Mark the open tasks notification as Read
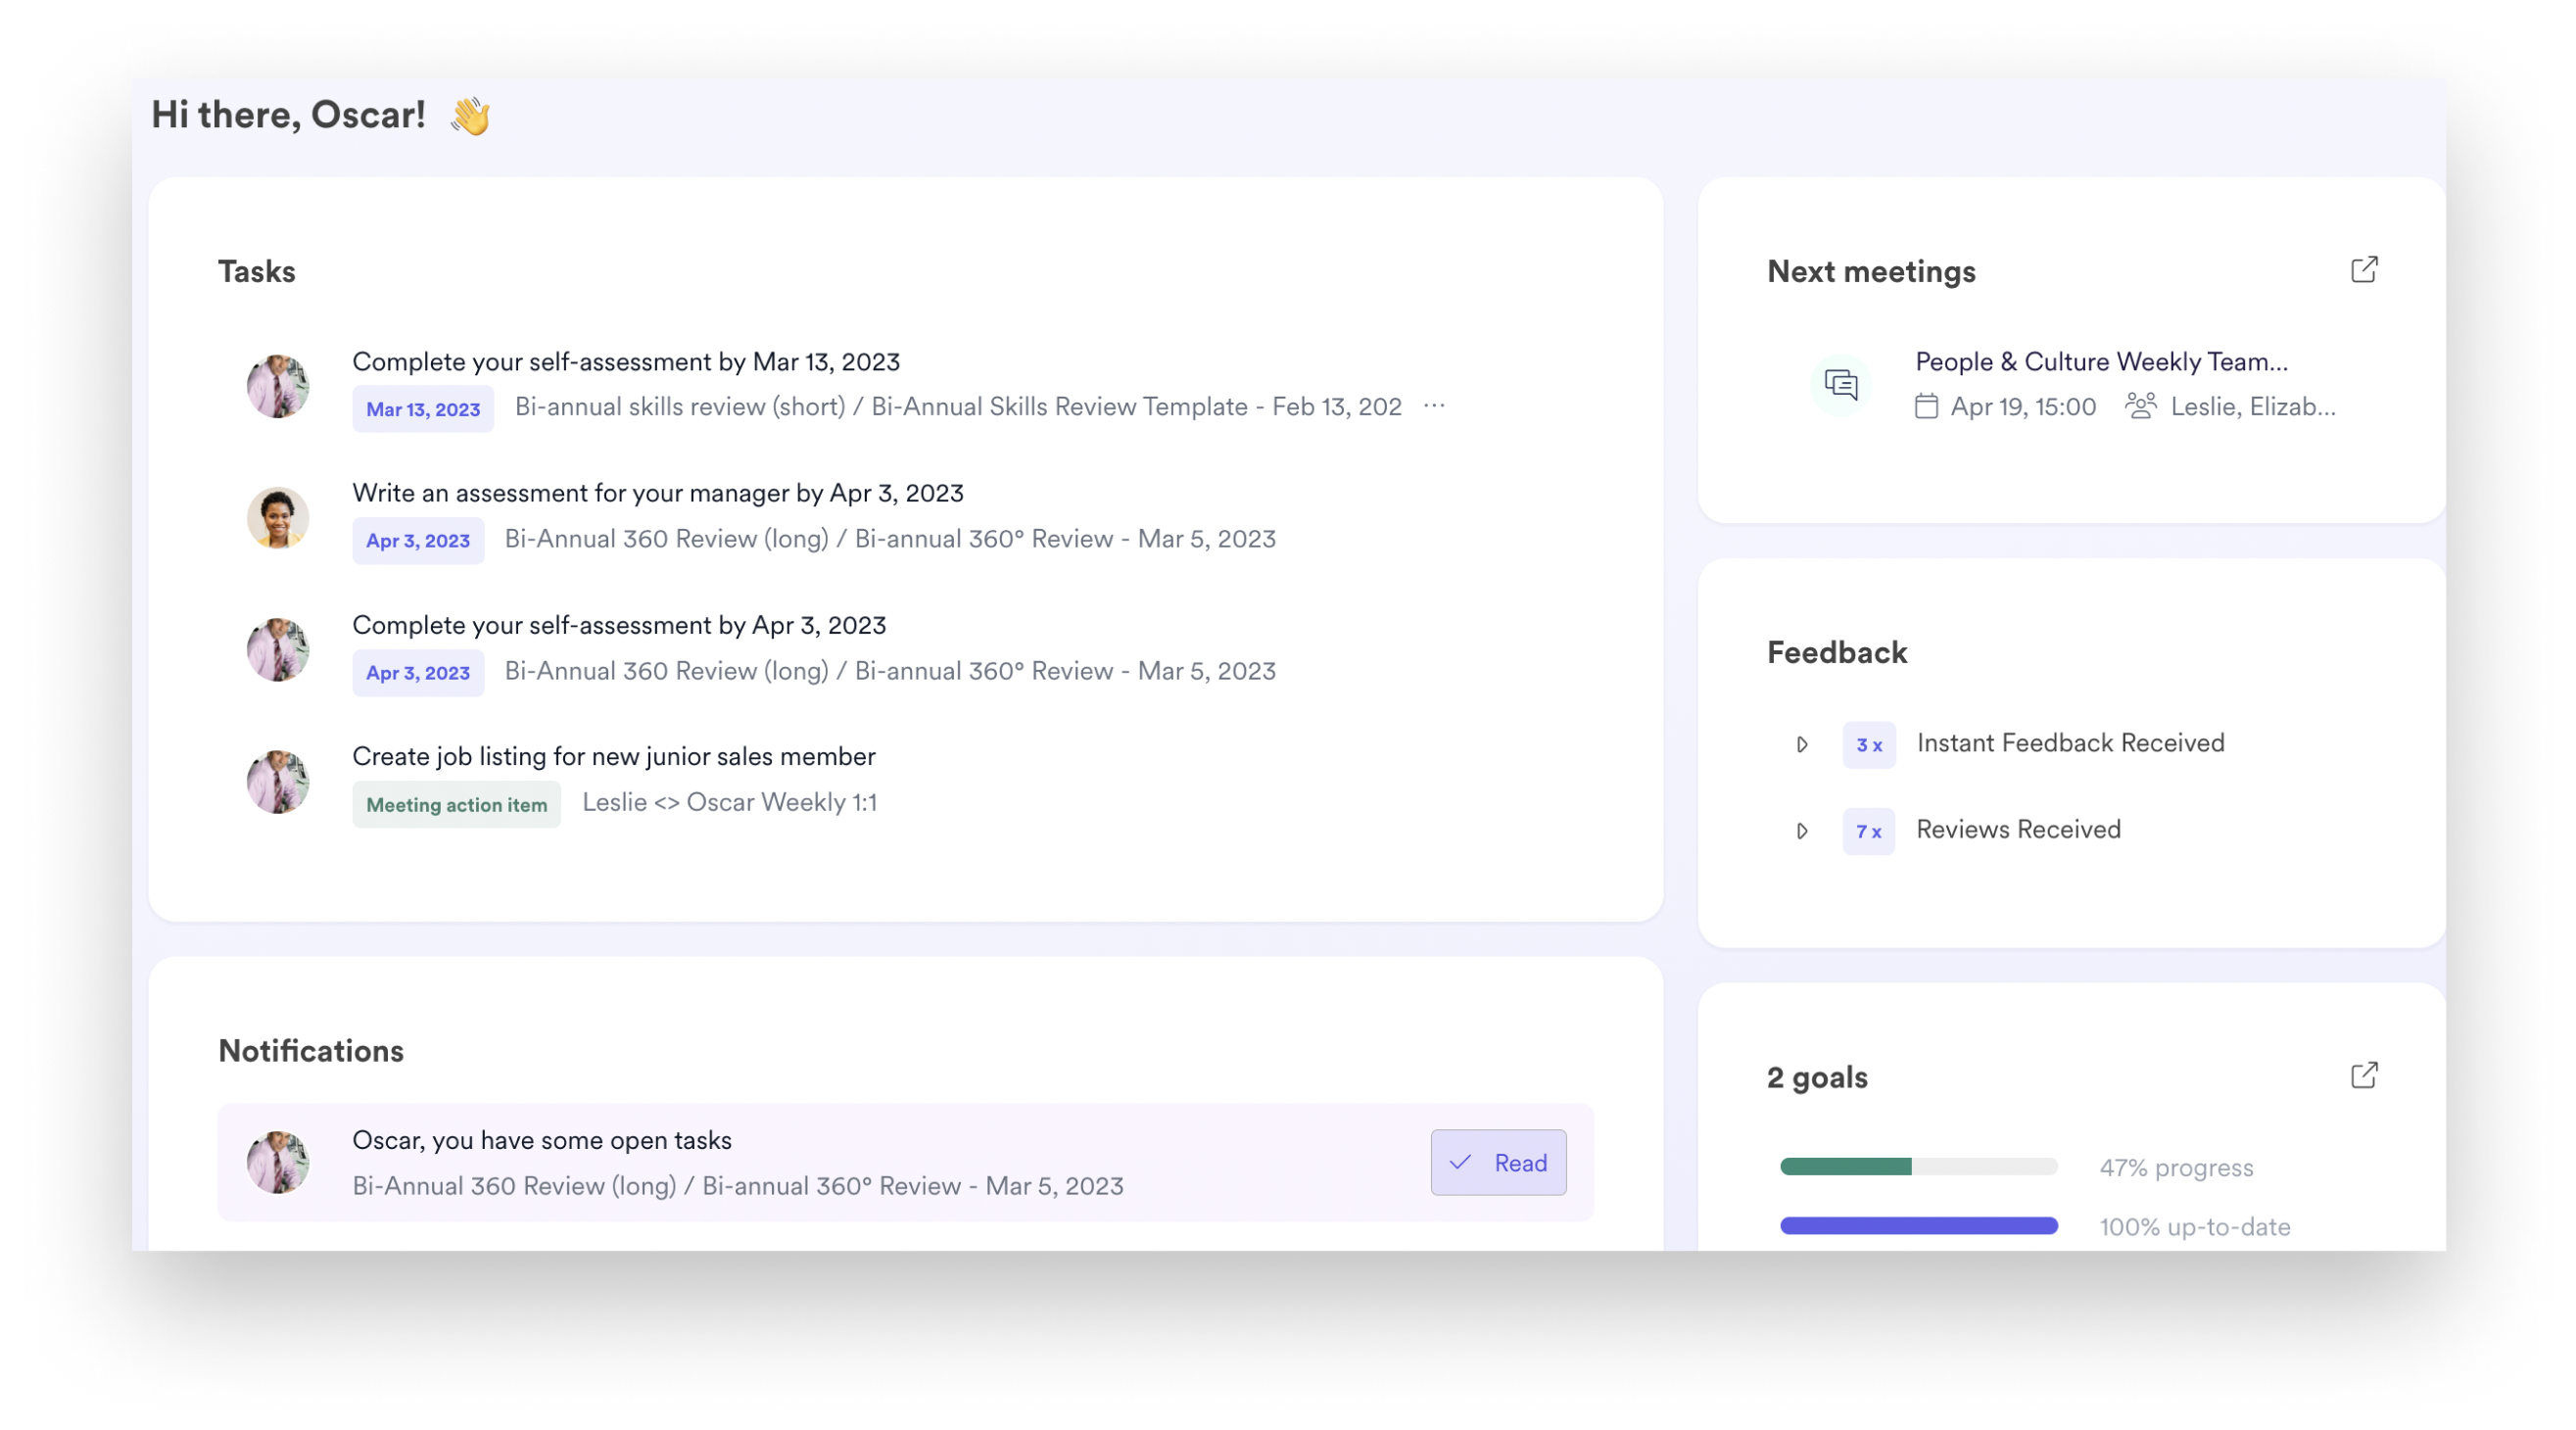The width and height of the screenshot is (2576, 1430). click(1499, 1163)
